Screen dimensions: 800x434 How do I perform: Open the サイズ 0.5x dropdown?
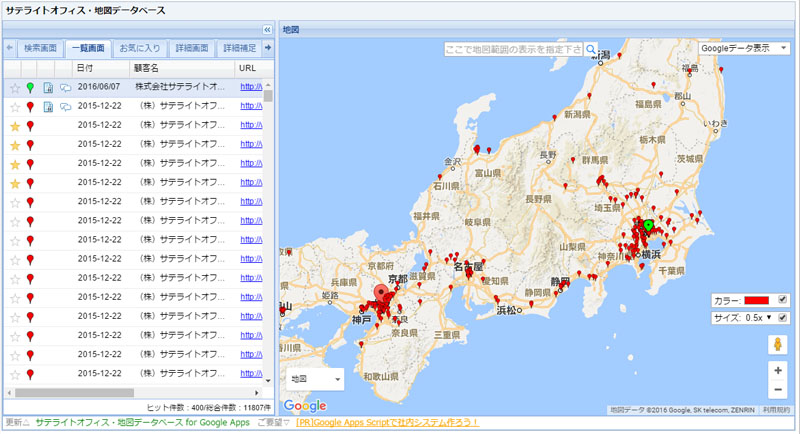click(x=758, y=318)
